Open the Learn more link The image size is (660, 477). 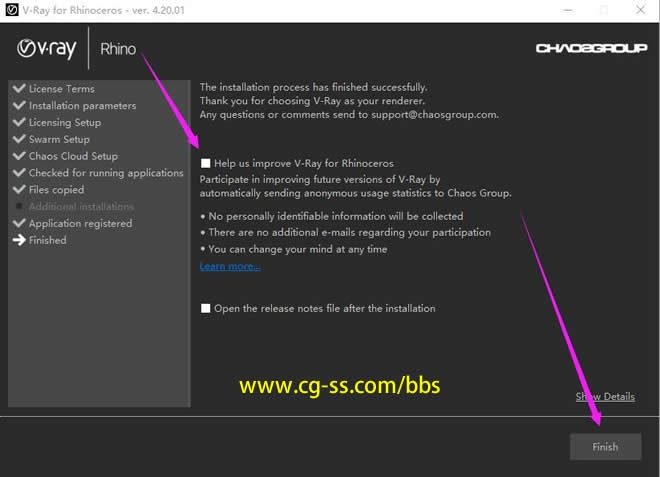(x=230, y=266)
